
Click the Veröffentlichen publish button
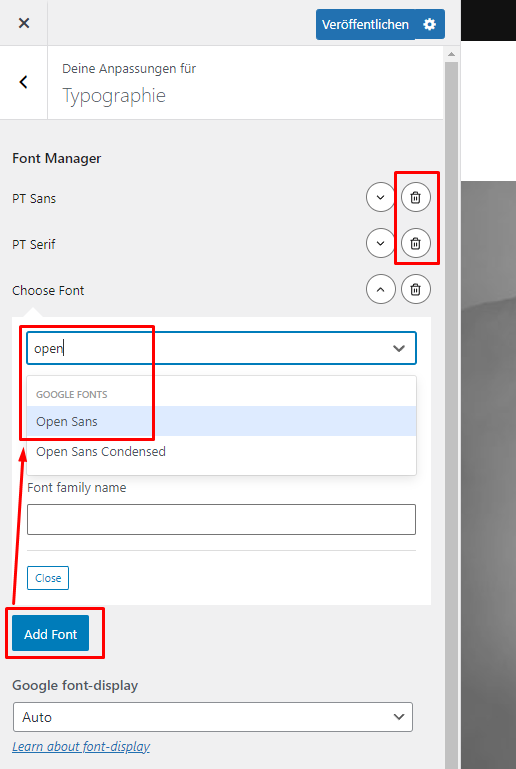point(365,24)
